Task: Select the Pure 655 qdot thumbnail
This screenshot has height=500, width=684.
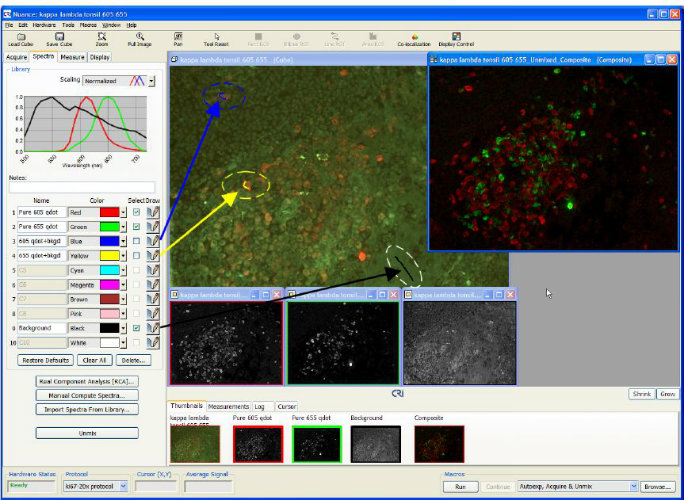Action: (x=317, y=444)
